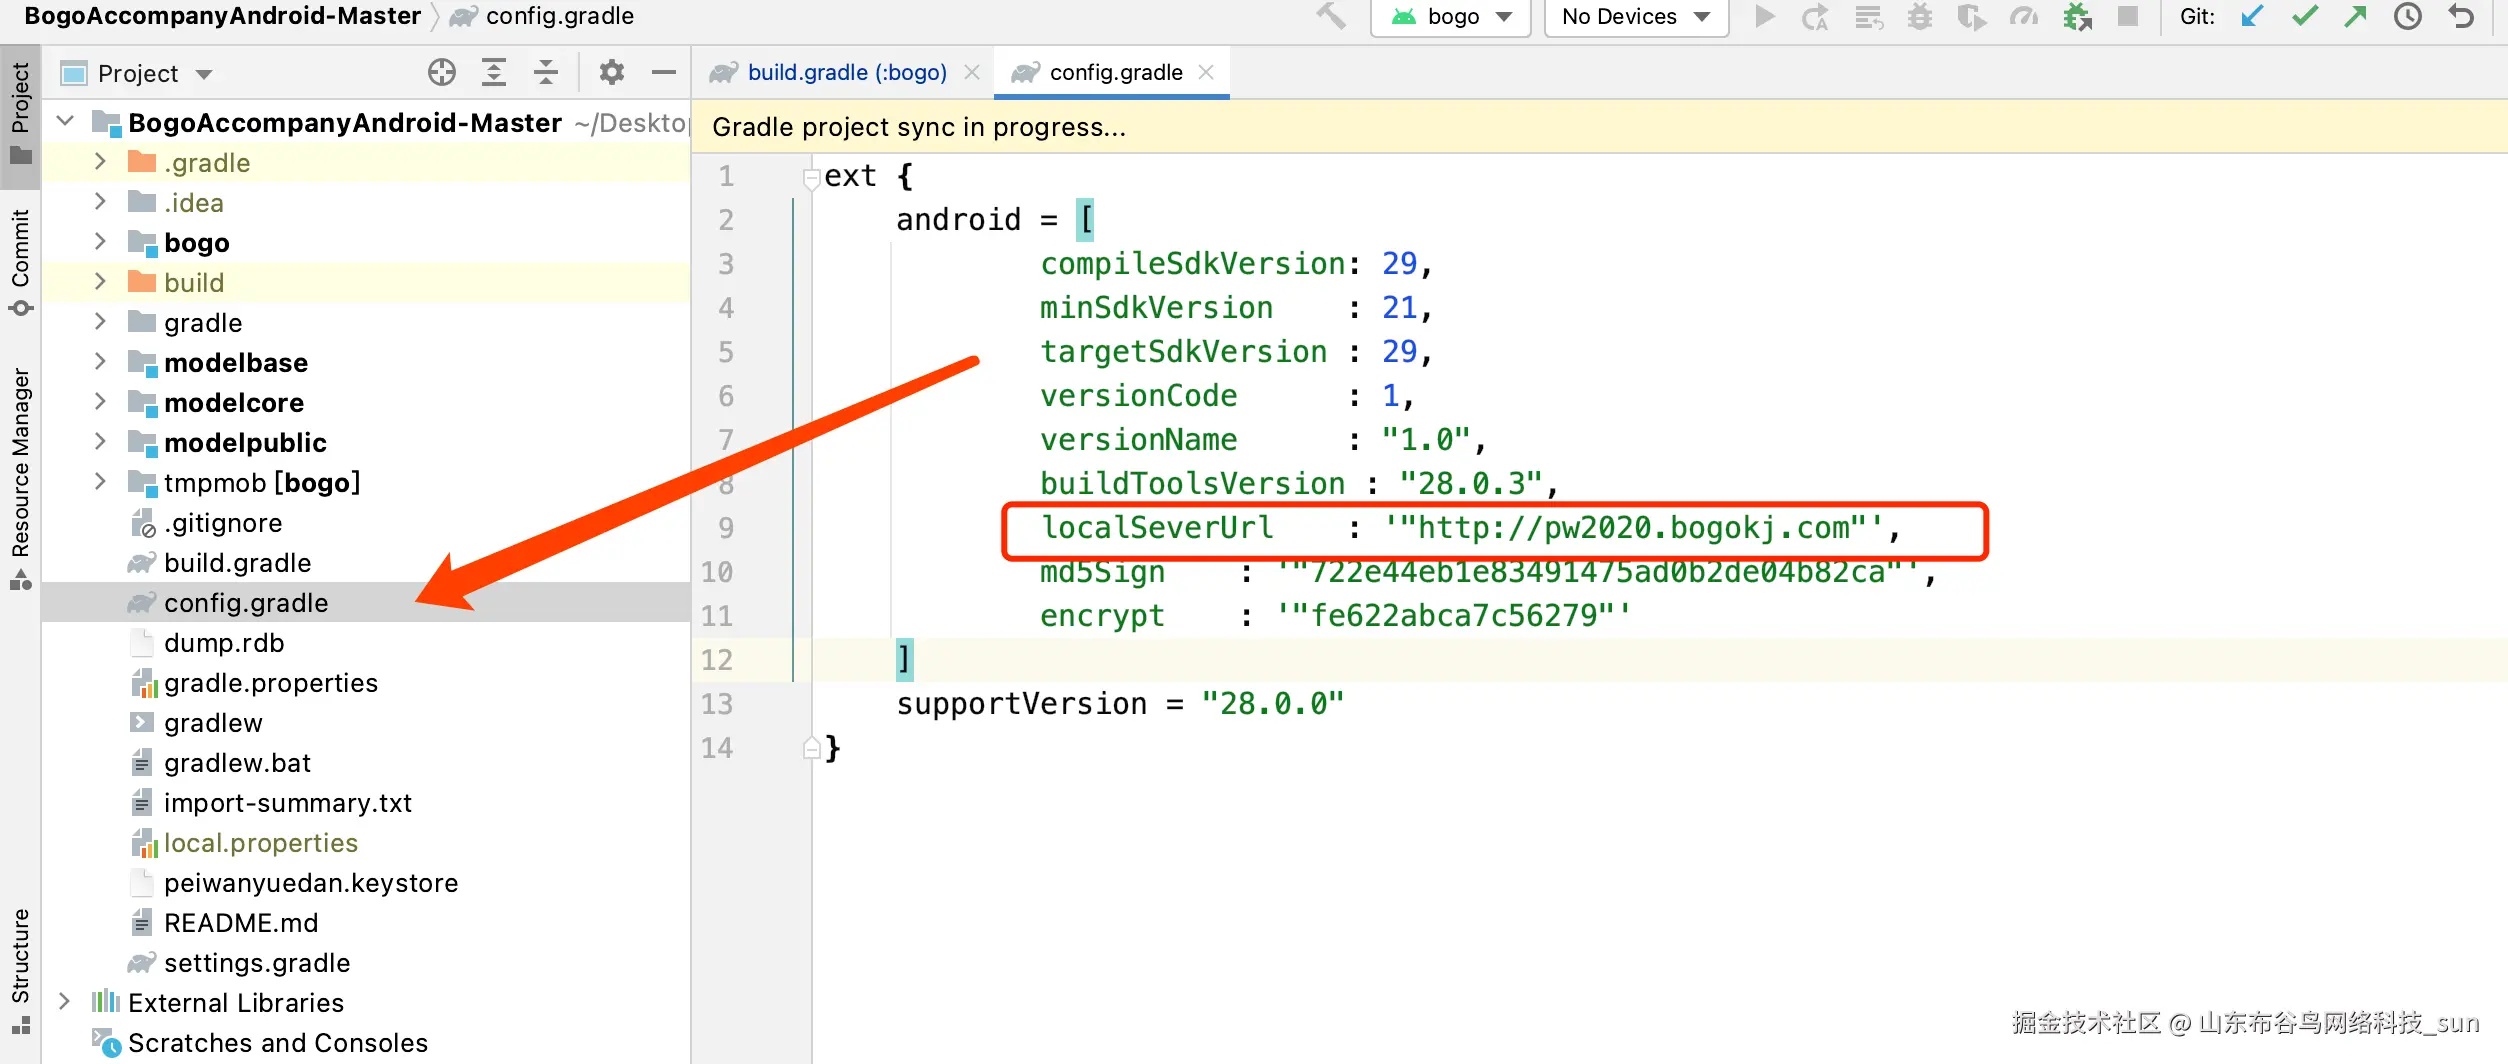This screenshot has width=2508, height=1064.
Task: Click the Apply Changes and Restart icon
Action: (1815, 17)
